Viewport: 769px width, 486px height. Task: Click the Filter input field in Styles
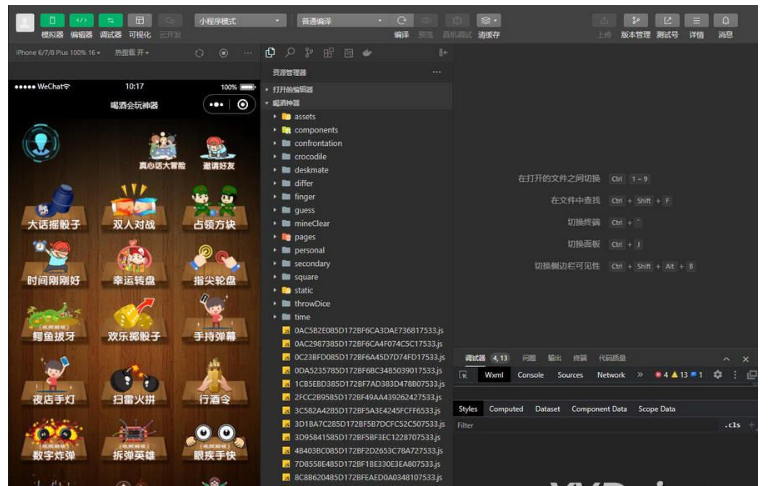click(x=580, y=425)
